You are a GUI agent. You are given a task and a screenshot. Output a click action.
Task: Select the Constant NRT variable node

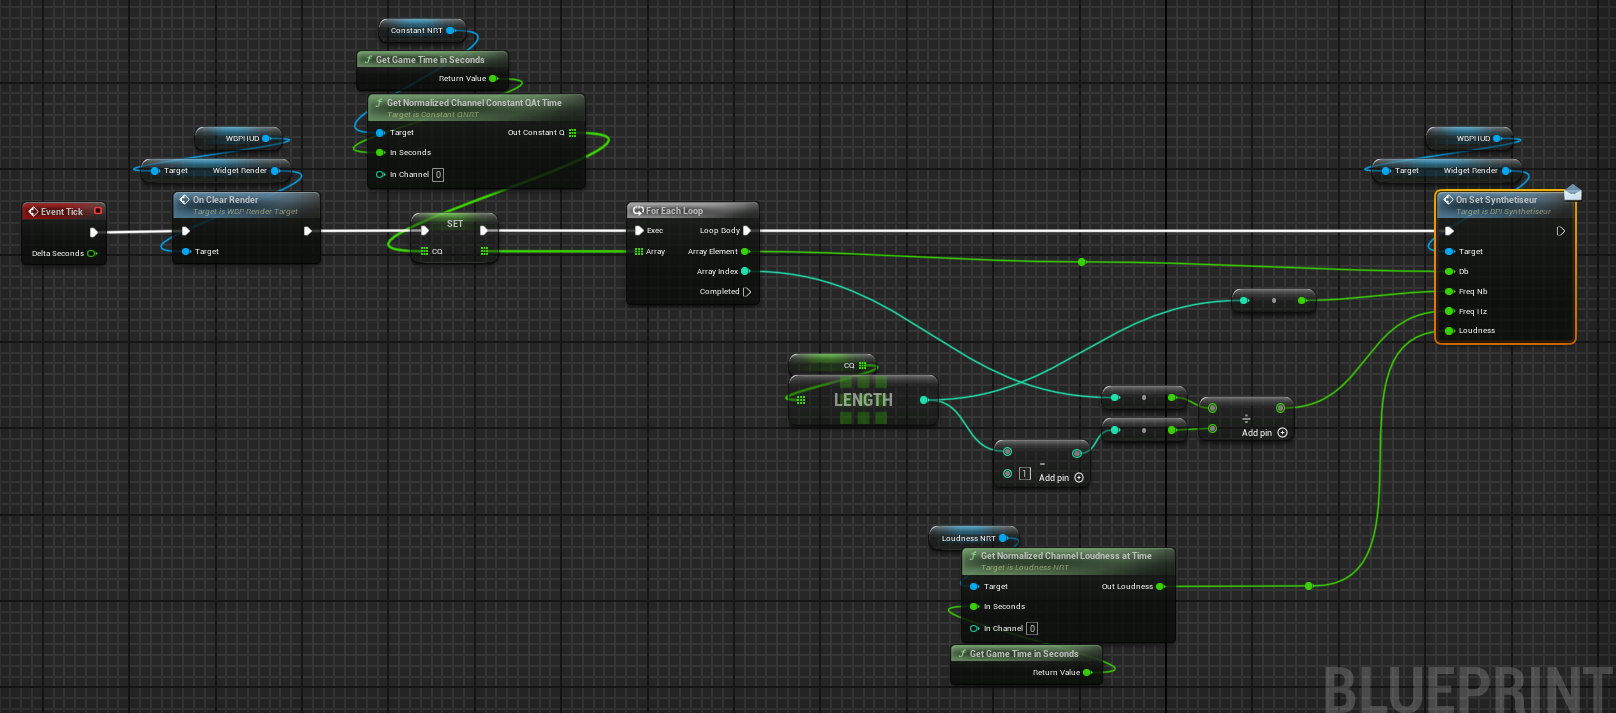tap(422, 31)
